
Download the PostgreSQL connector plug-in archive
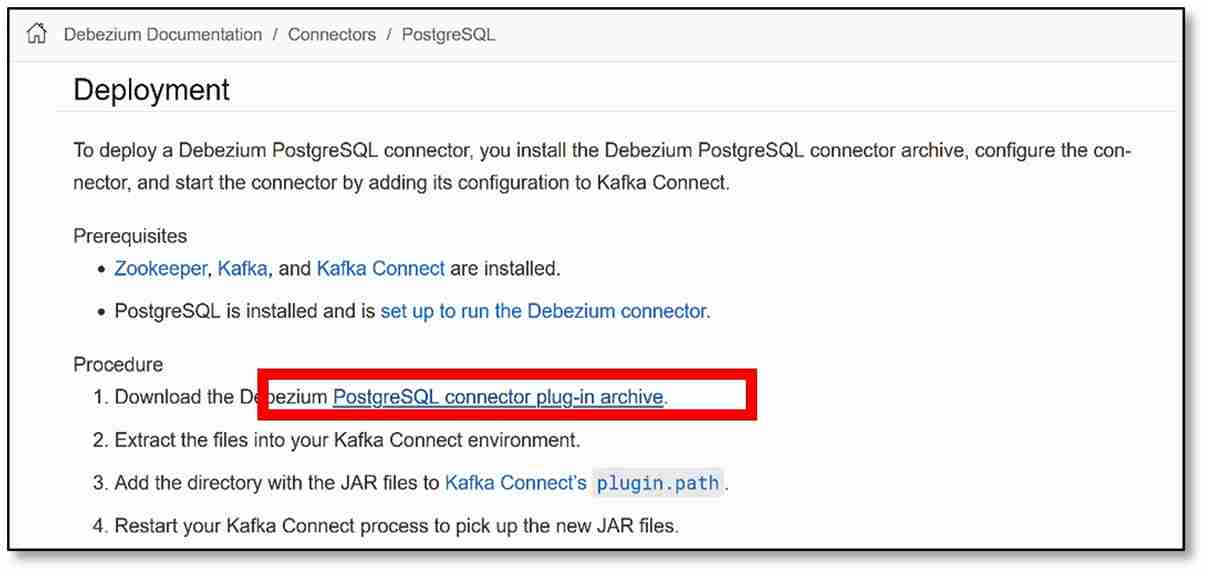[497, 397]
